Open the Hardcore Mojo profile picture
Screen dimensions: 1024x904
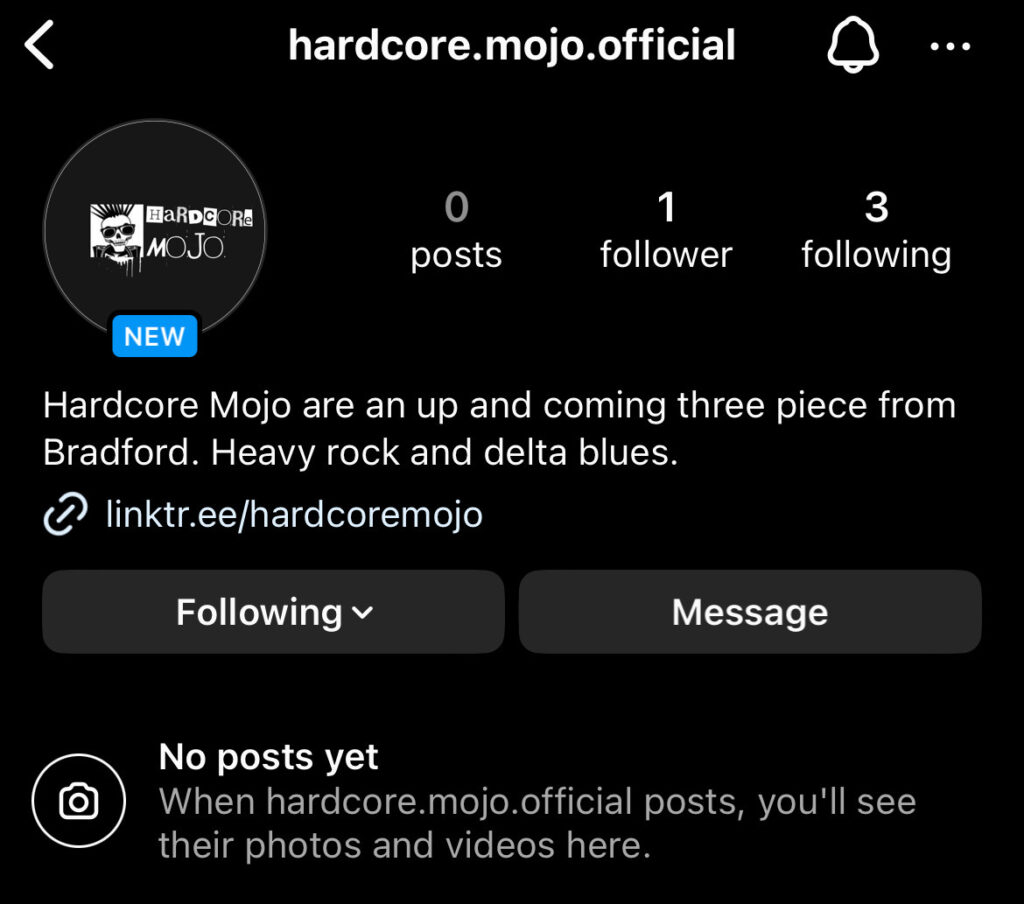coord(155,231)
